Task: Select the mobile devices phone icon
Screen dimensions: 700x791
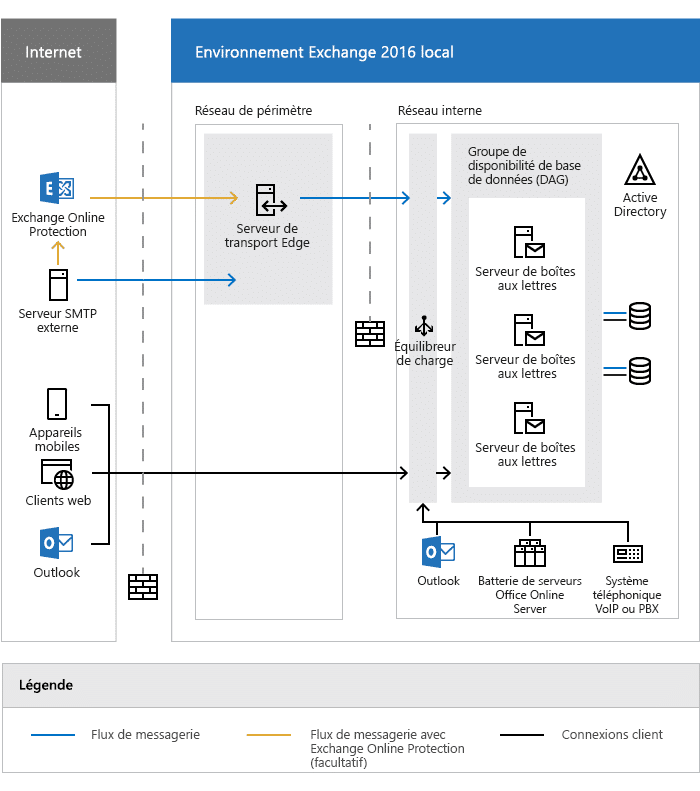Action: (x=57, y=404)
